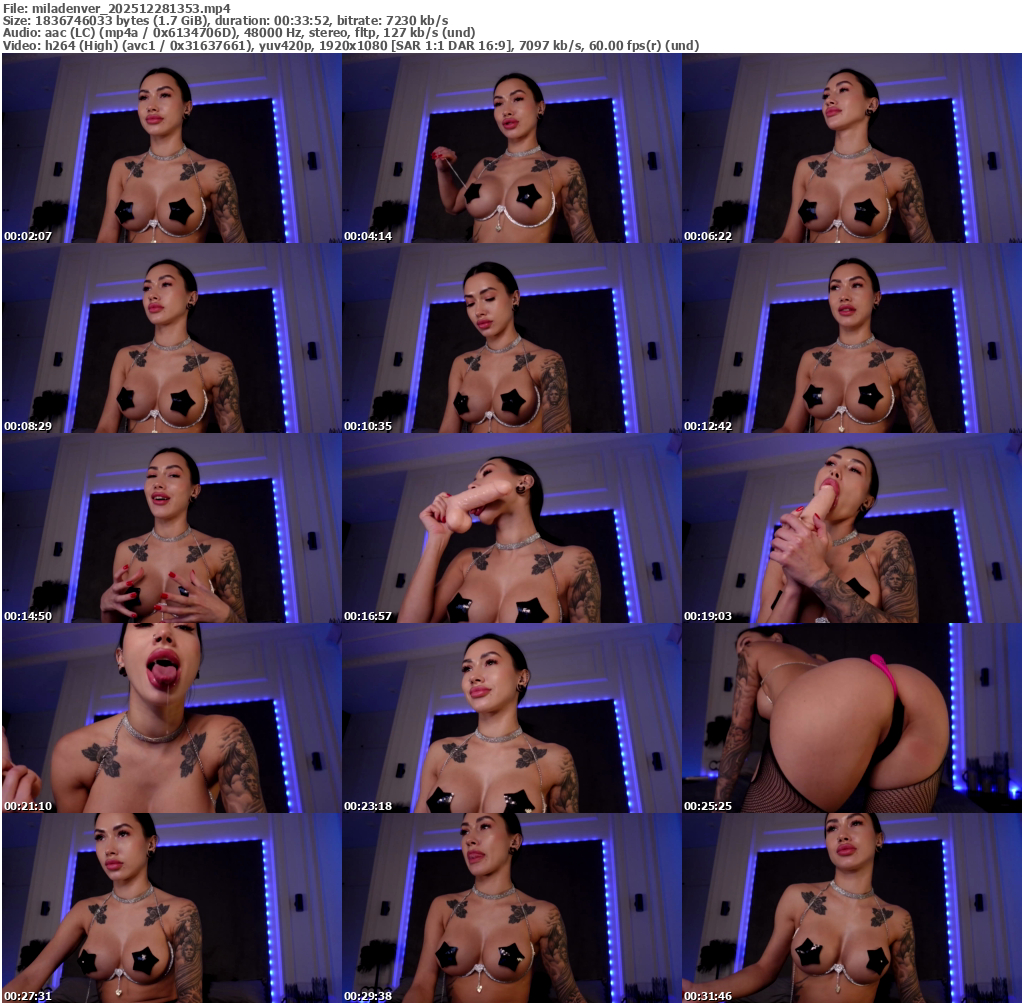The width and height of the screenshot is (1024, 1003).
Task: Click the "Audio: aac (LC)" info line
Action: 239,33
